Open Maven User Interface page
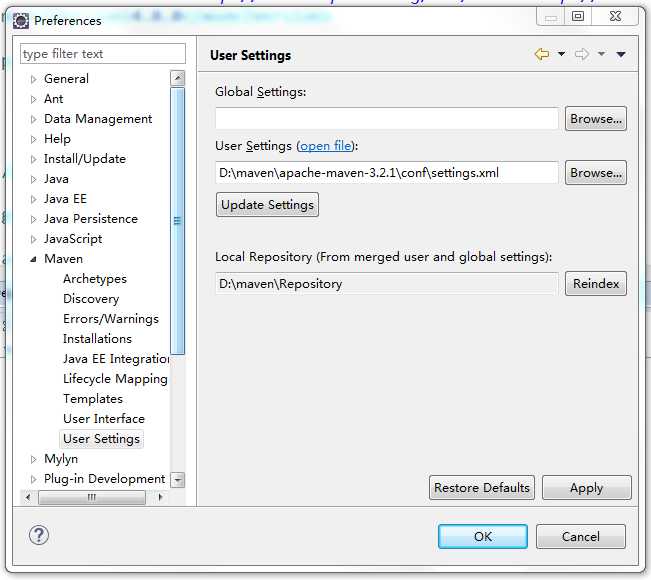The width and height of the screenshot is (651, 580). [104, 419]
